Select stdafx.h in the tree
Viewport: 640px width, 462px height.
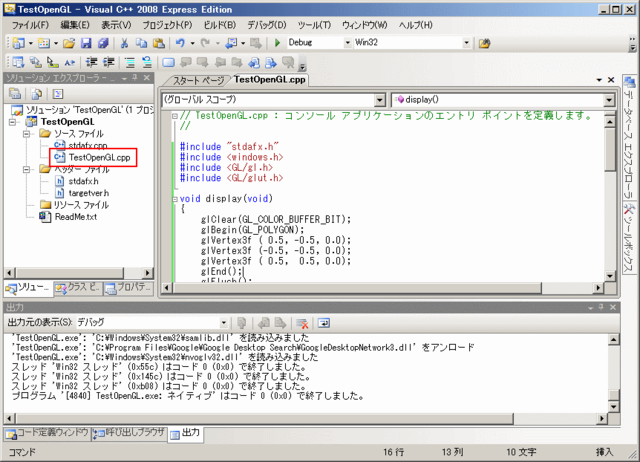[83, 181]
